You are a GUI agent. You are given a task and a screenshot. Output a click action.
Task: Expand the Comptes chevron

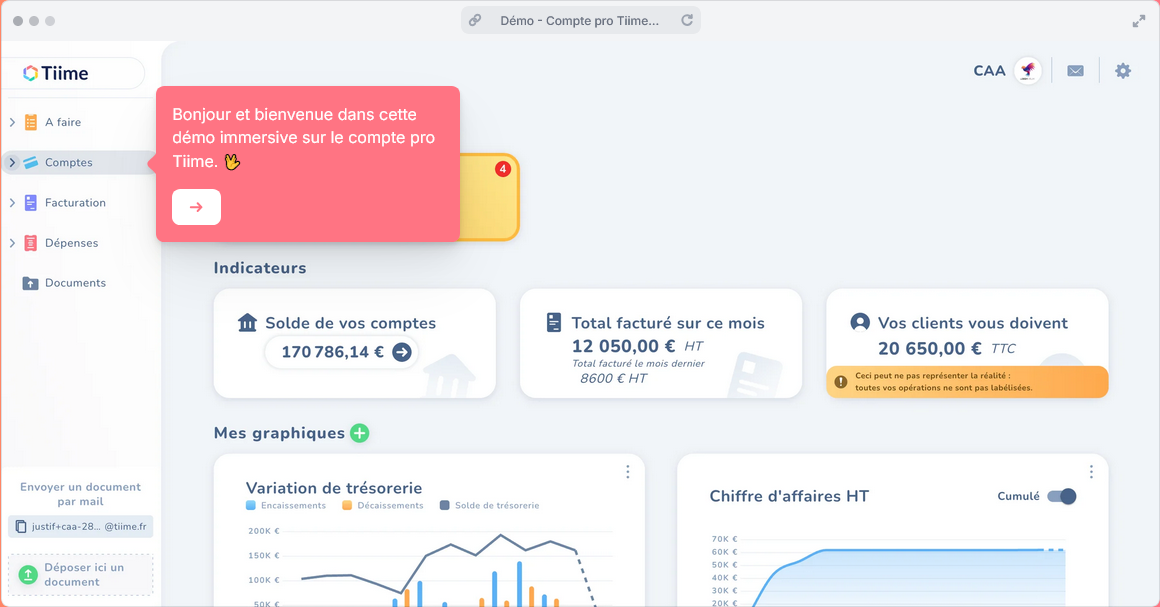click(12, 162)
